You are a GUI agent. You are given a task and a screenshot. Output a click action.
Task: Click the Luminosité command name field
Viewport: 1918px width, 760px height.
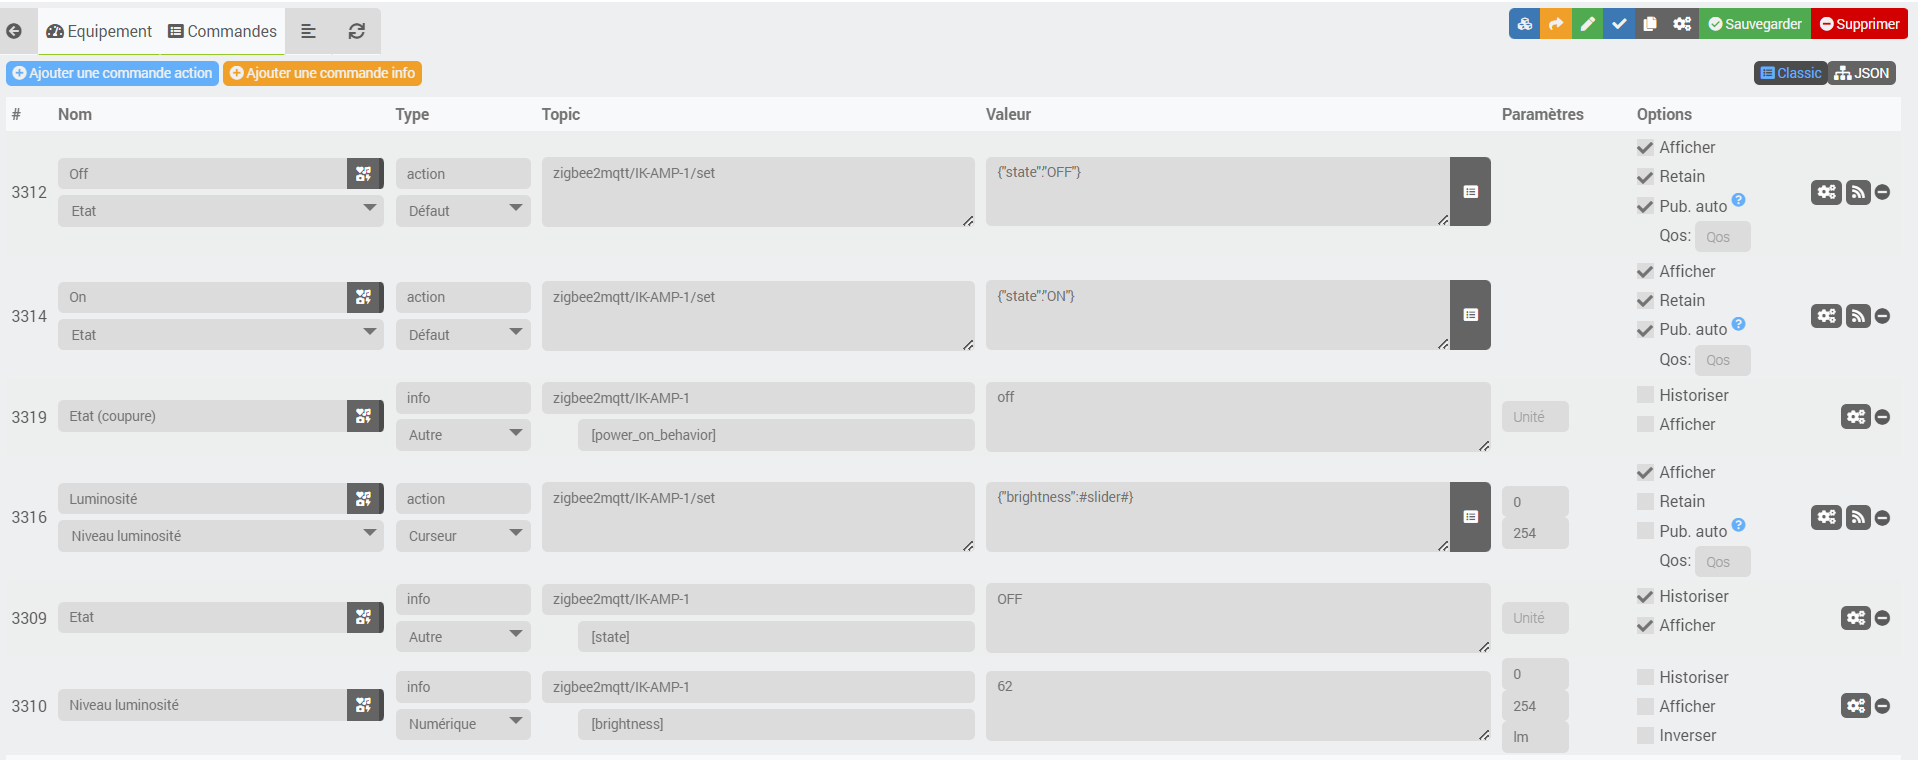pos(202,498)
